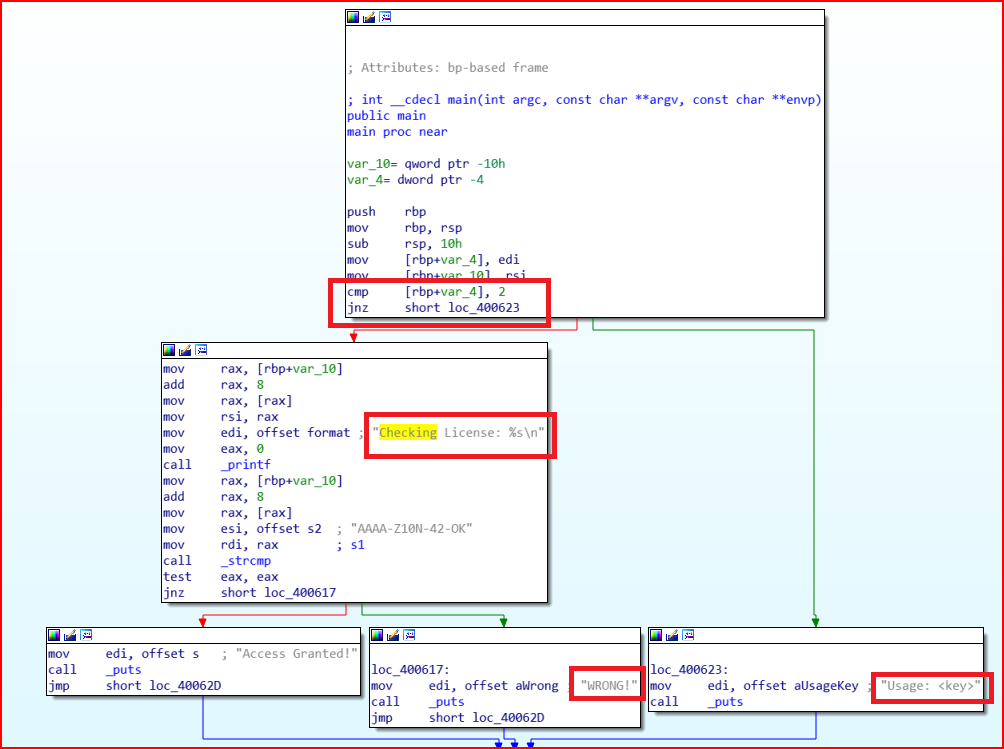1004x749 pixels.
Task: Select the group-nodes icon on the main block
Action: click(x=386, y=17)
